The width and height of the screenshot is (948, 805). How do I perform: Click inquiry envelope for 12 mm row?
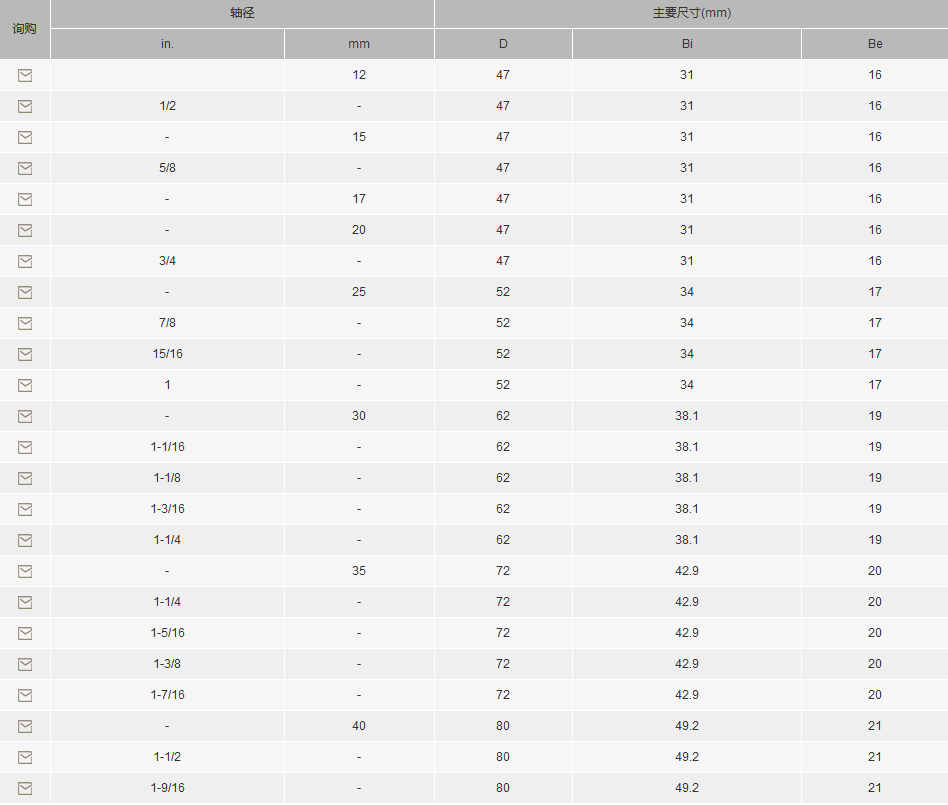[25, 75]
